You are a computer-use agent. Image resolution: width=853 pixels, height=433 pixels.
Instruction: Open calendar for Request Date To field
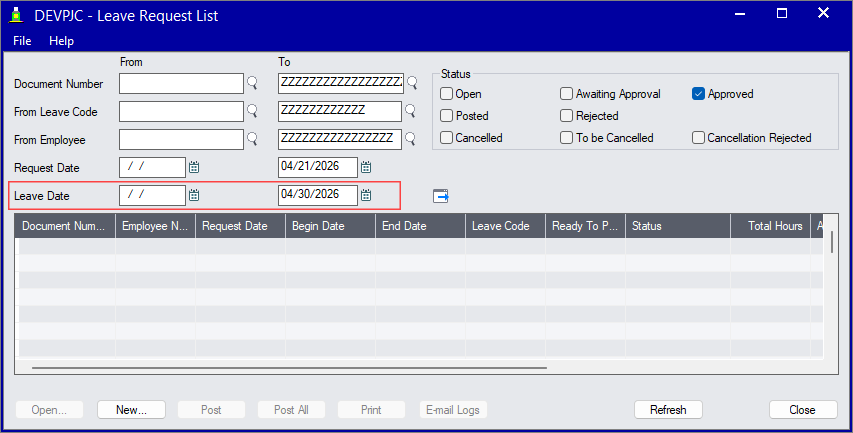click(366, 167)
